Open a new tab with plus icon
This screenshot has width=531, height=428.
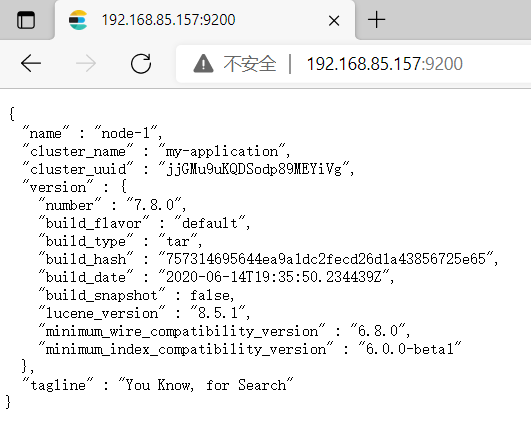[376, 20]
